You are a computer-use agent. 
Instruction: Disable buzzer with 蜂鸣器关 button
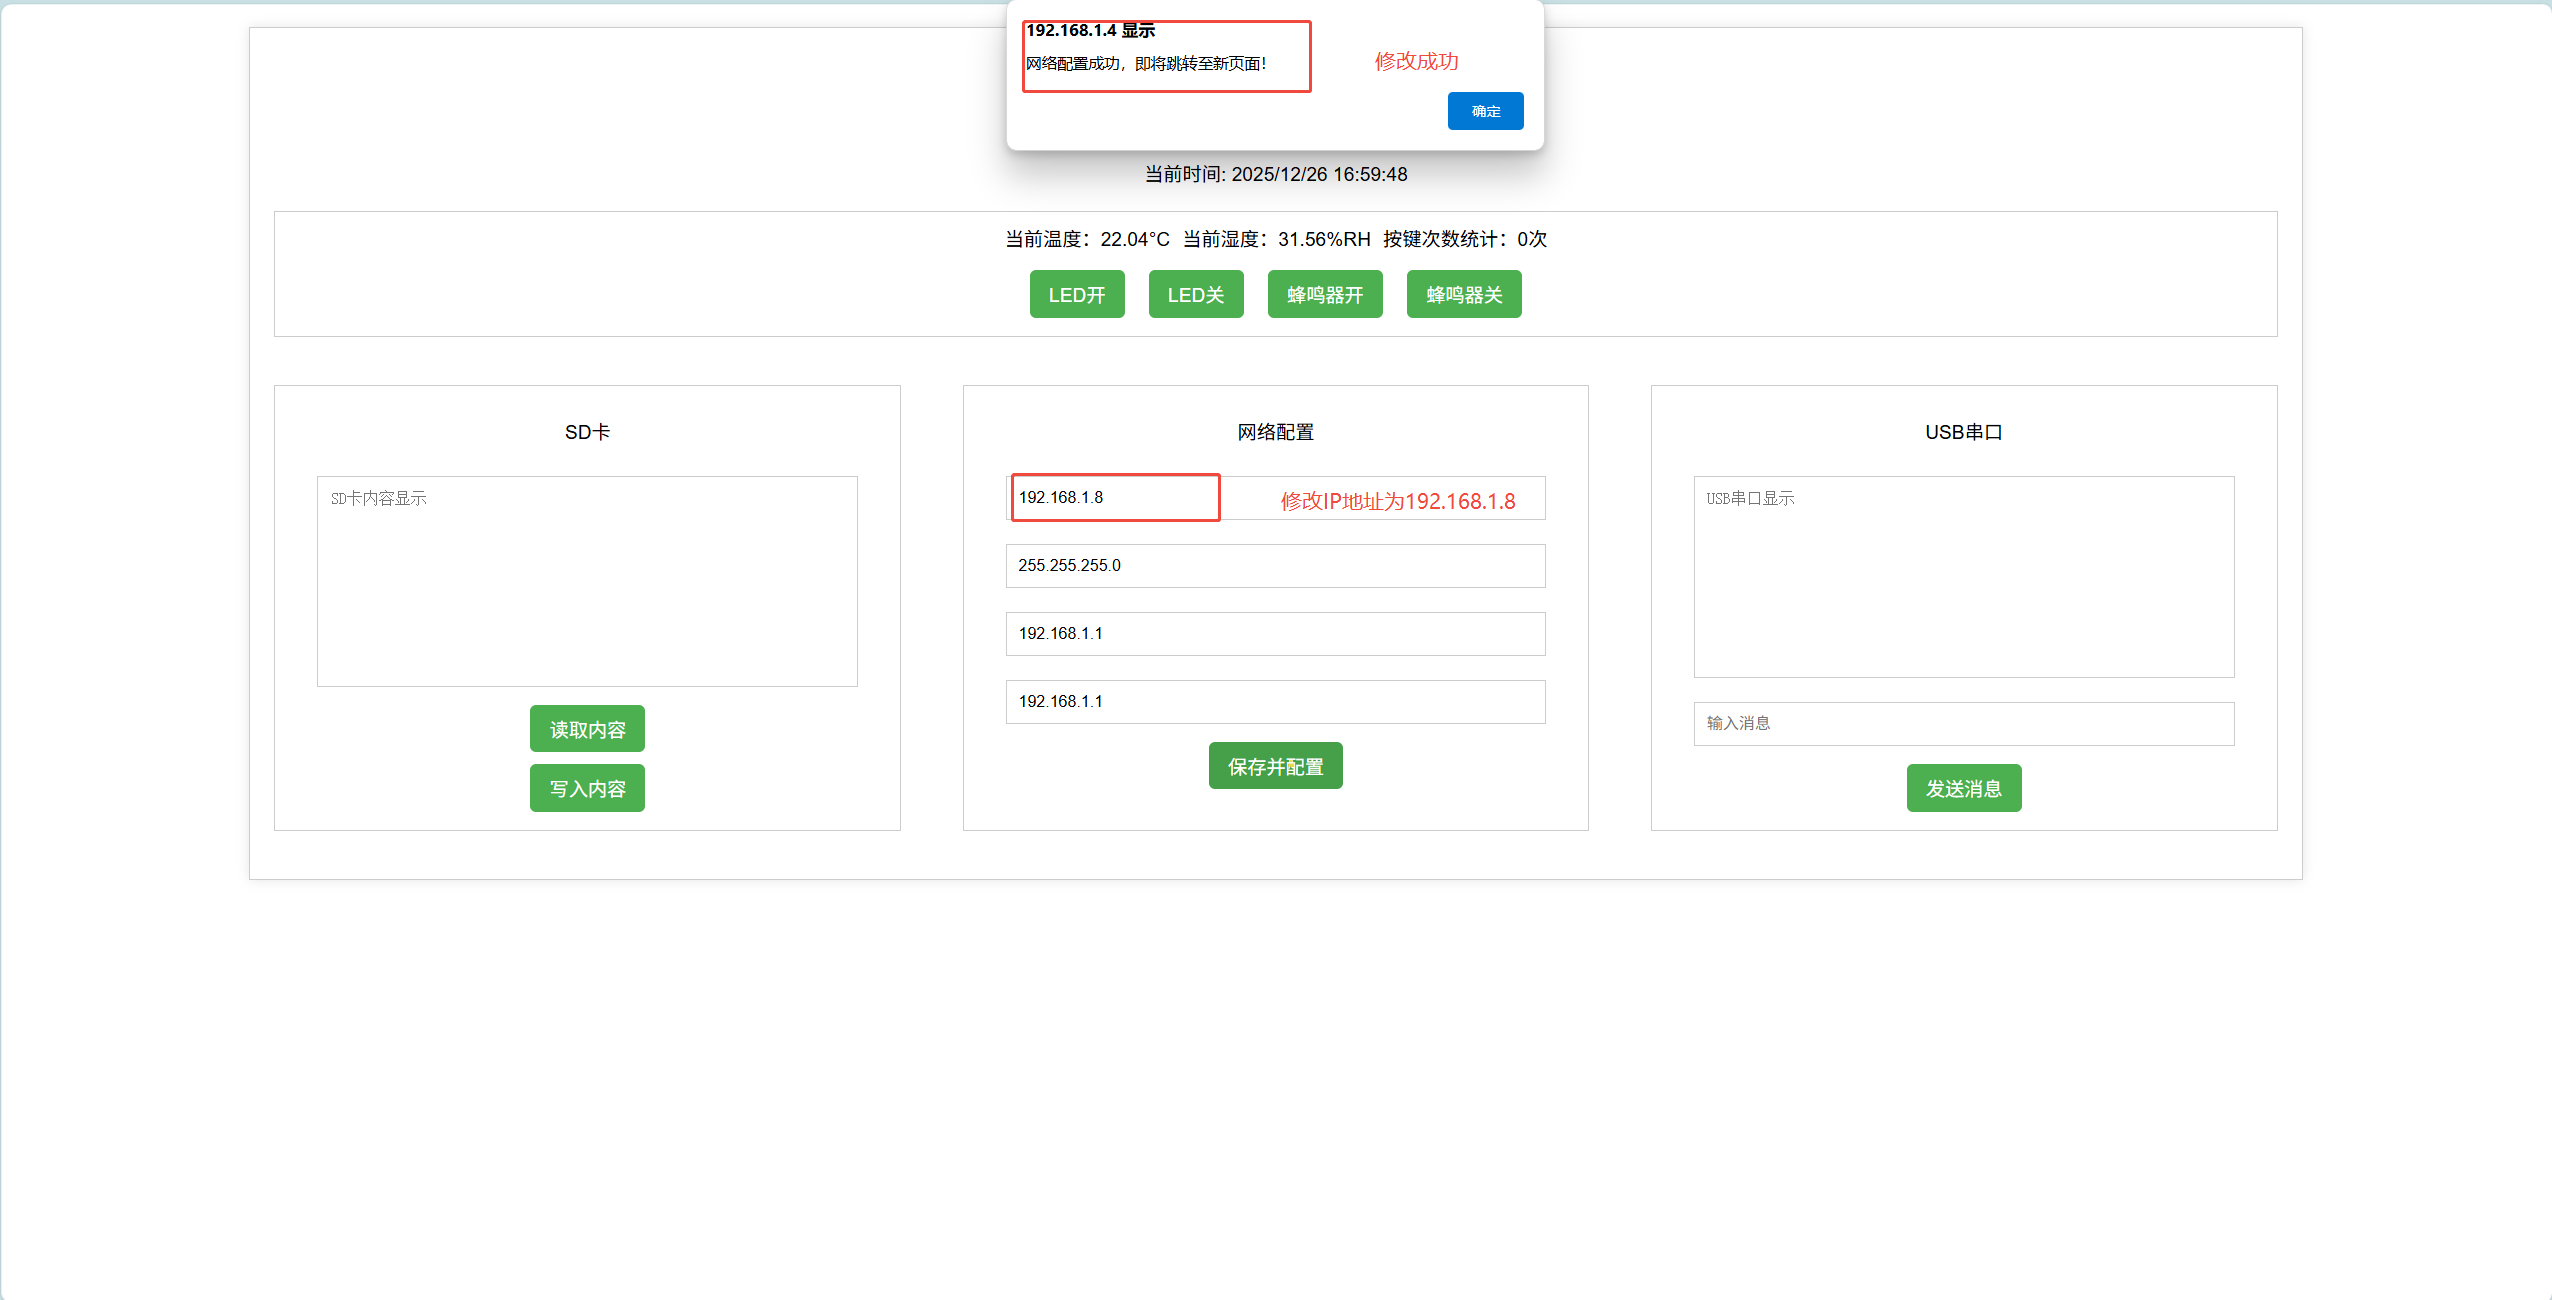point(1464,294)
